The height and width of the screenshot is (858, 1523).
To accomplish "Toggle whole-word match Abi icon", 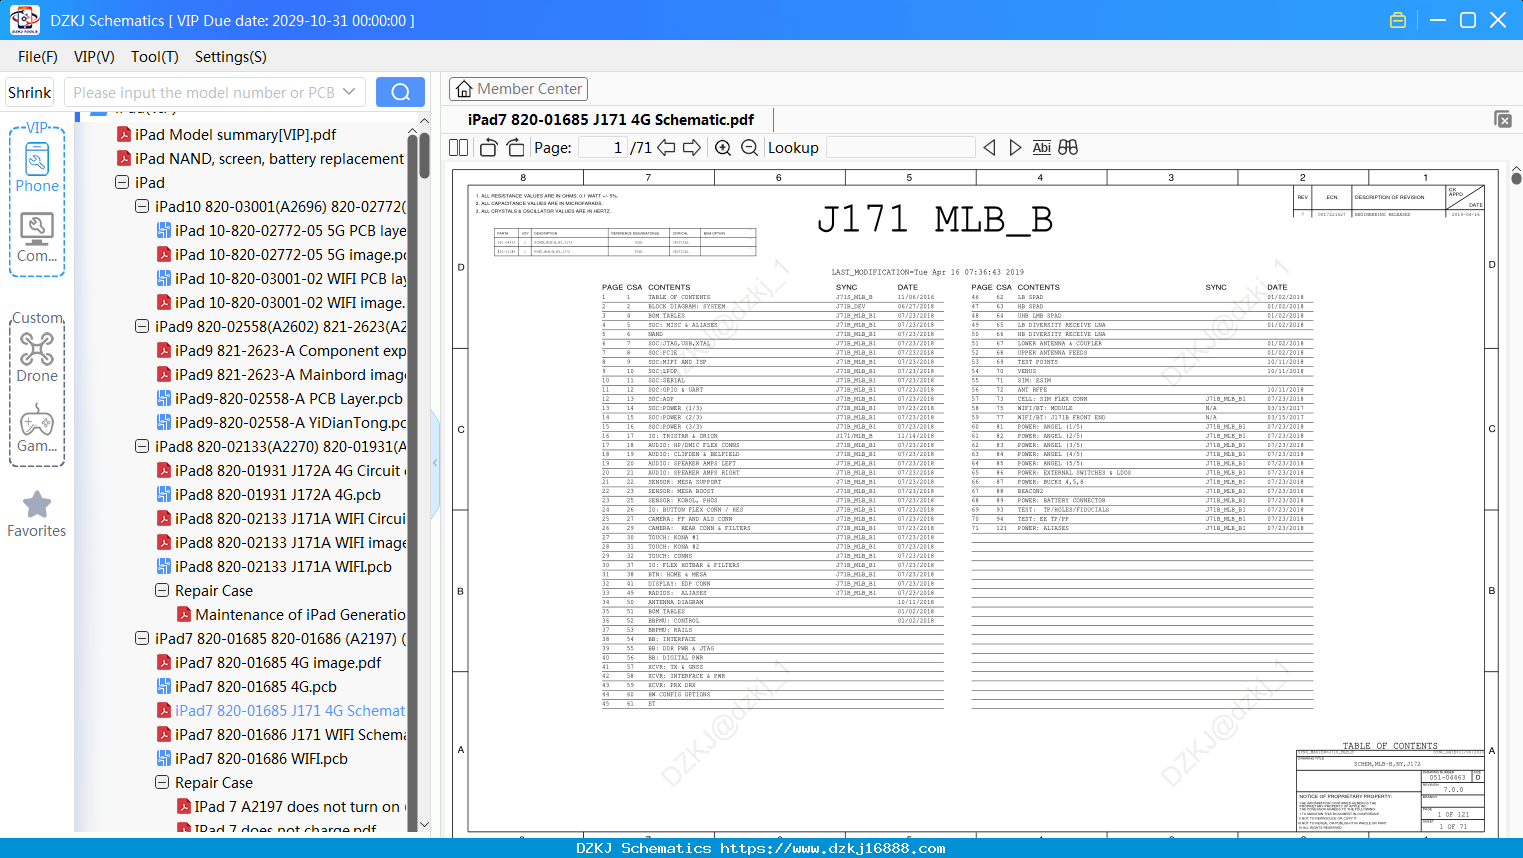I will pos(1041,148).
